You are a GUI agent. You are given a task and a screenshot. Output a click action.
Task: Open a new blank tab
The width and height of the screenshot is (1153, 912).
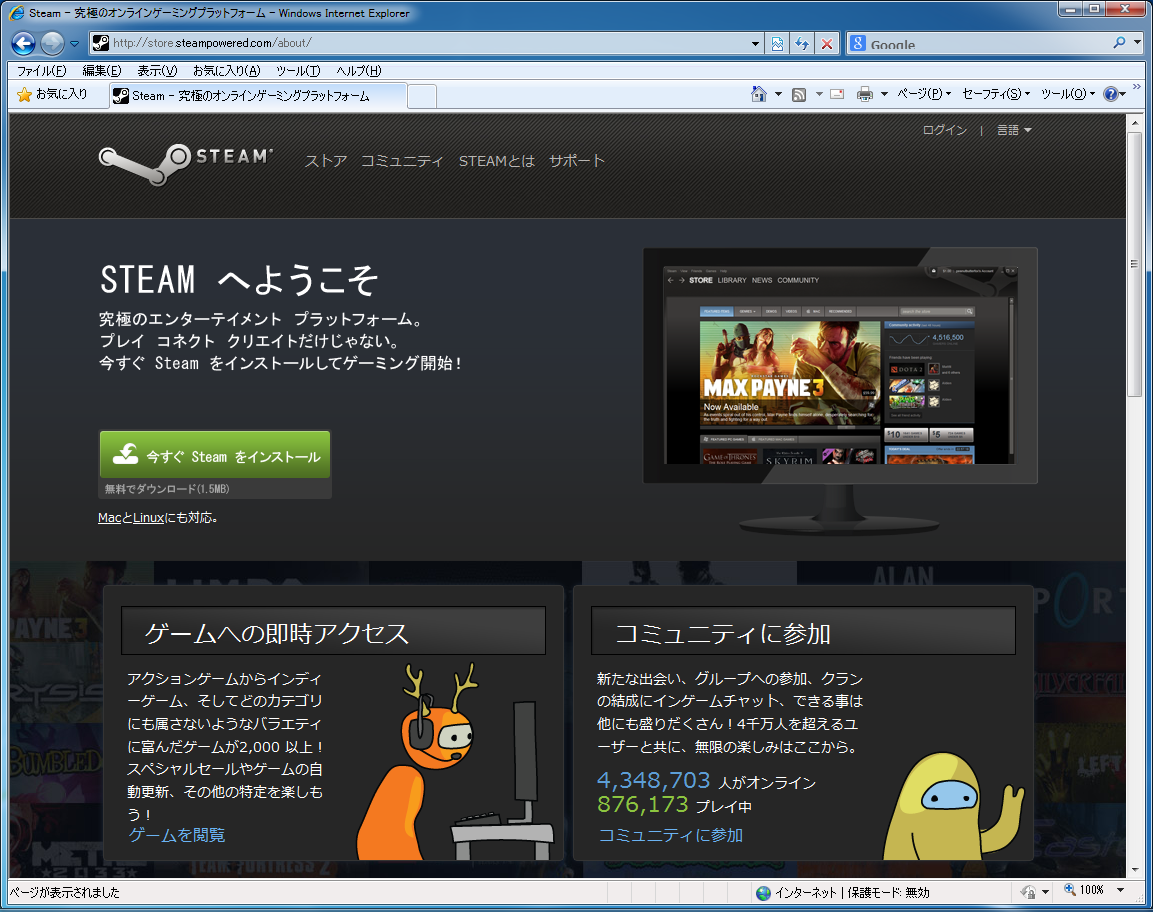[x=421, y=96]
